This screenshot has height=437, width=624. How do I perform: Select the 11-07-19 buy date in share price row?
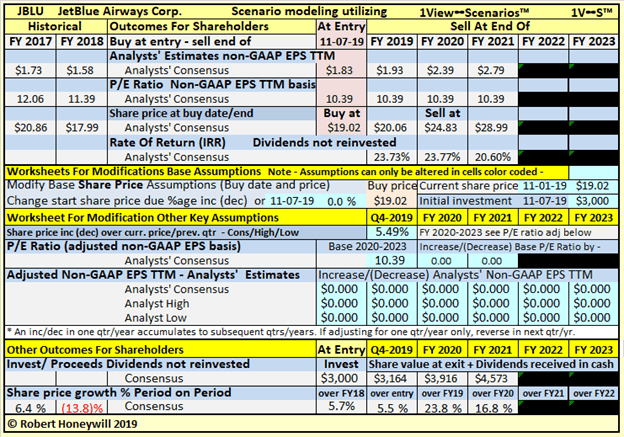pos(292,201)
